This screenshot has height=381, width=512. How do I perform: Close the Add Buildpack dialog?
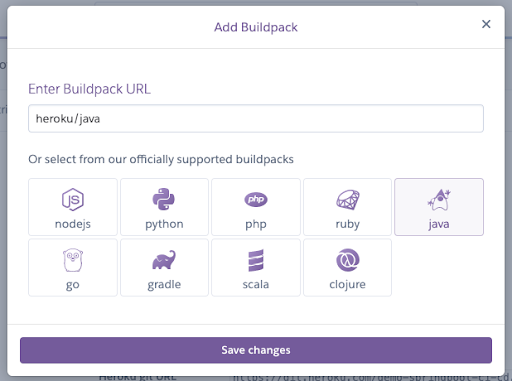coord(486,24)
